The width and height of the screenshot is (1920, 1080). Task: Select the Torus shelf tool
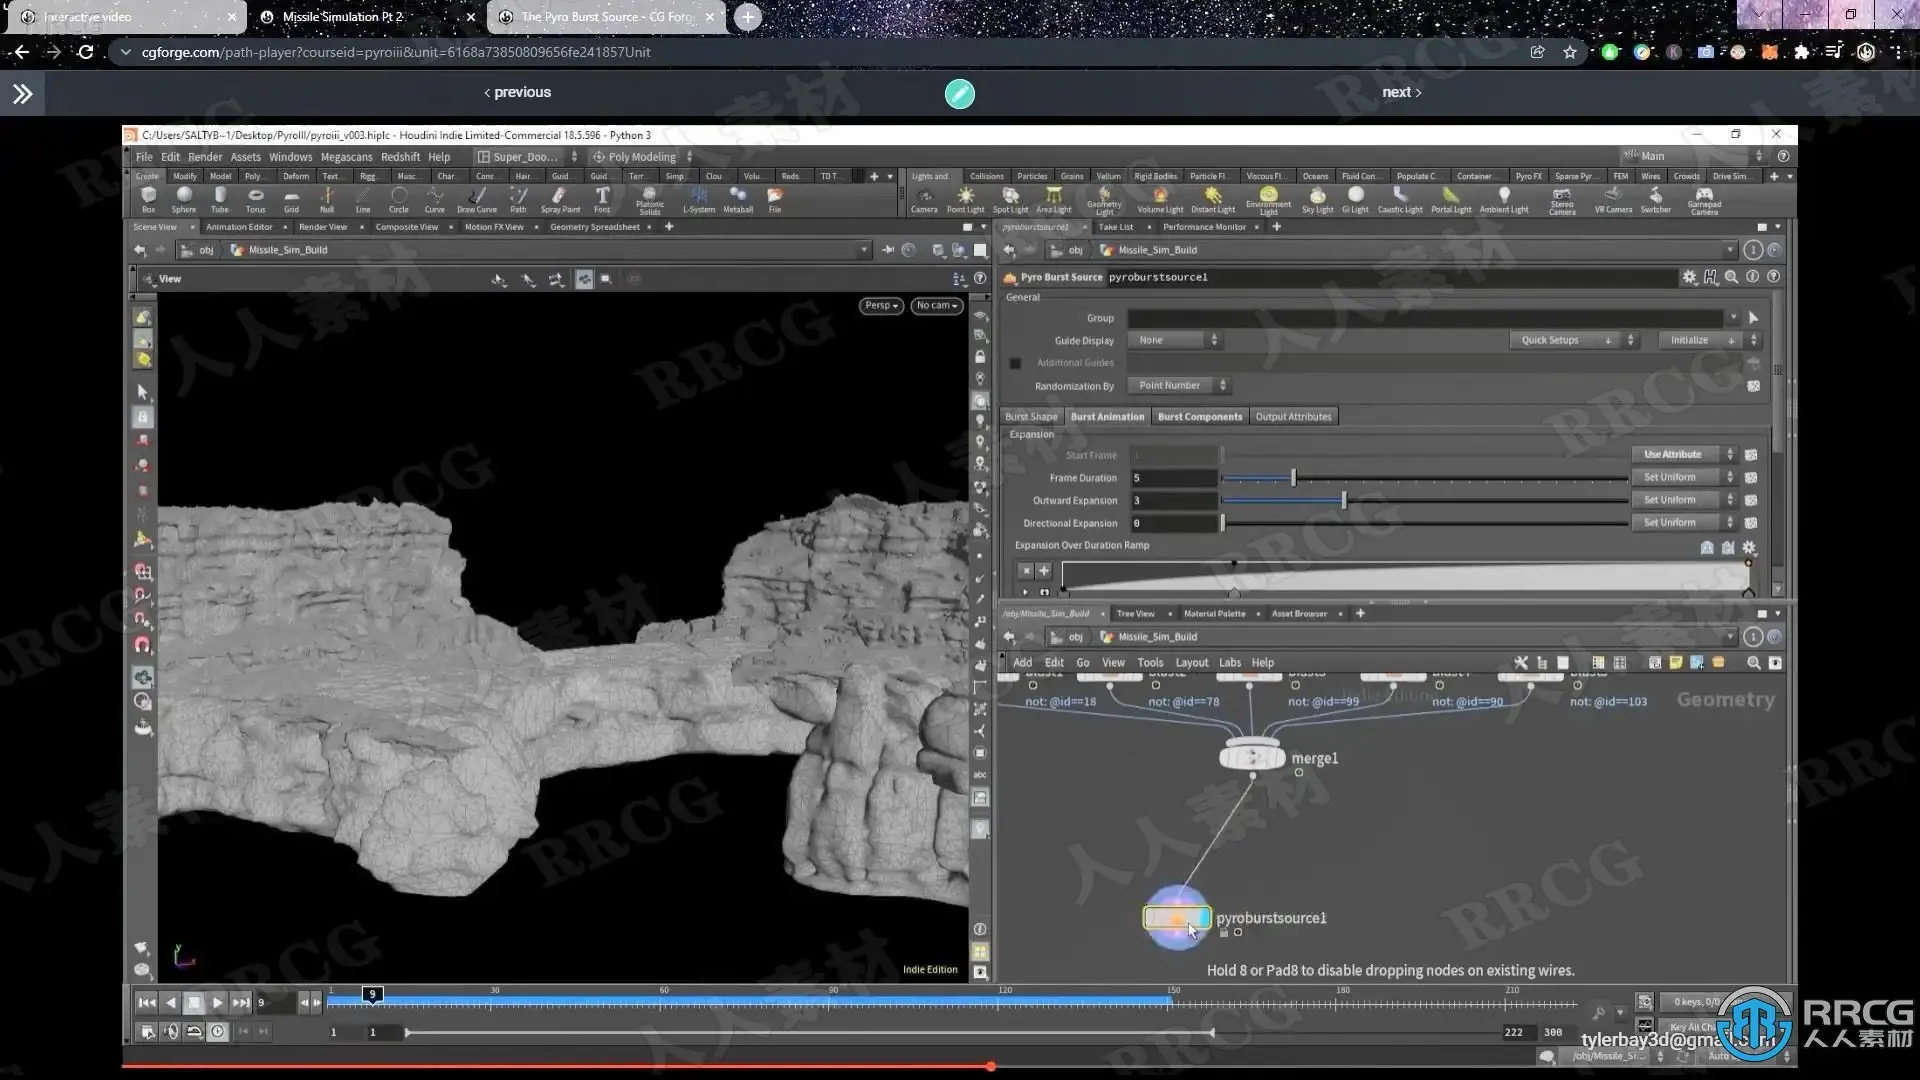(256, 198)
